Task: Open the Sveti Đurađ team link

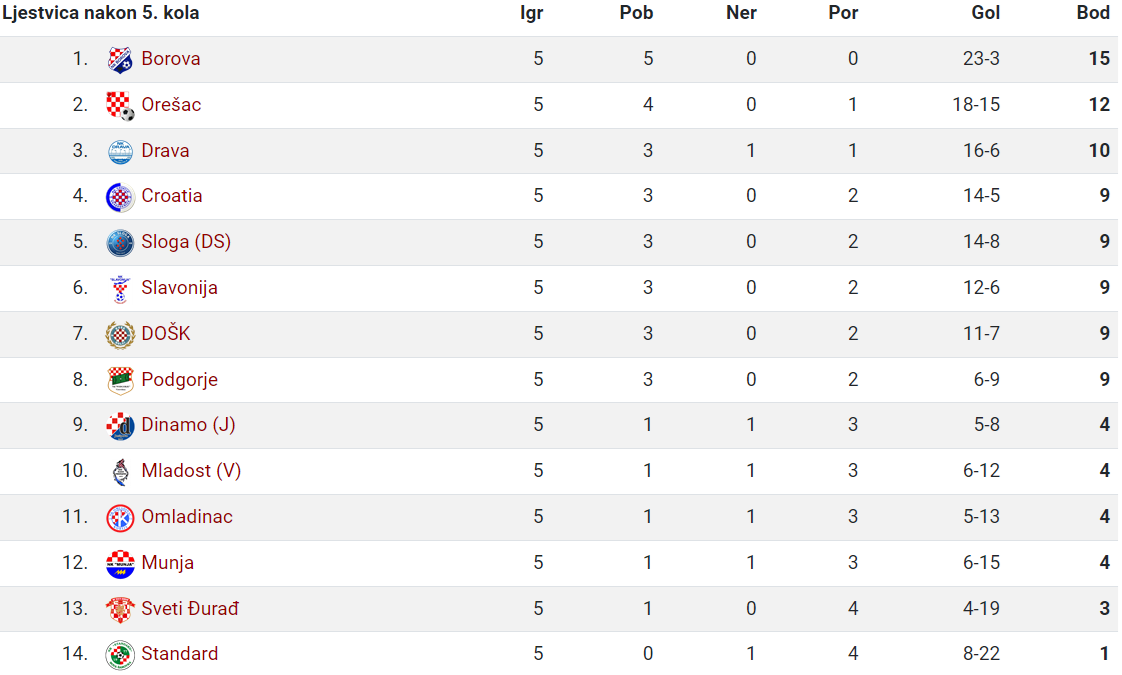Action: (190, 608)
